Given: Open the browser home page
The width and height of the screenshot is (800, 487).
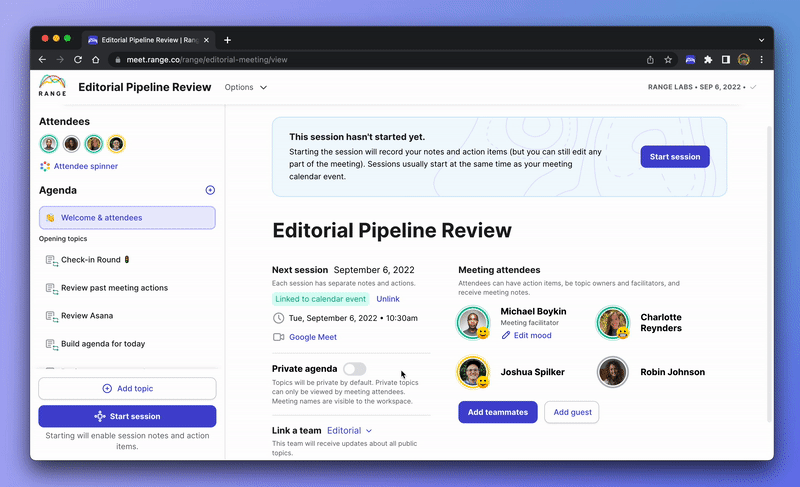Looking at the screenshot, I should pyautogui.click(x=95, y=60).
